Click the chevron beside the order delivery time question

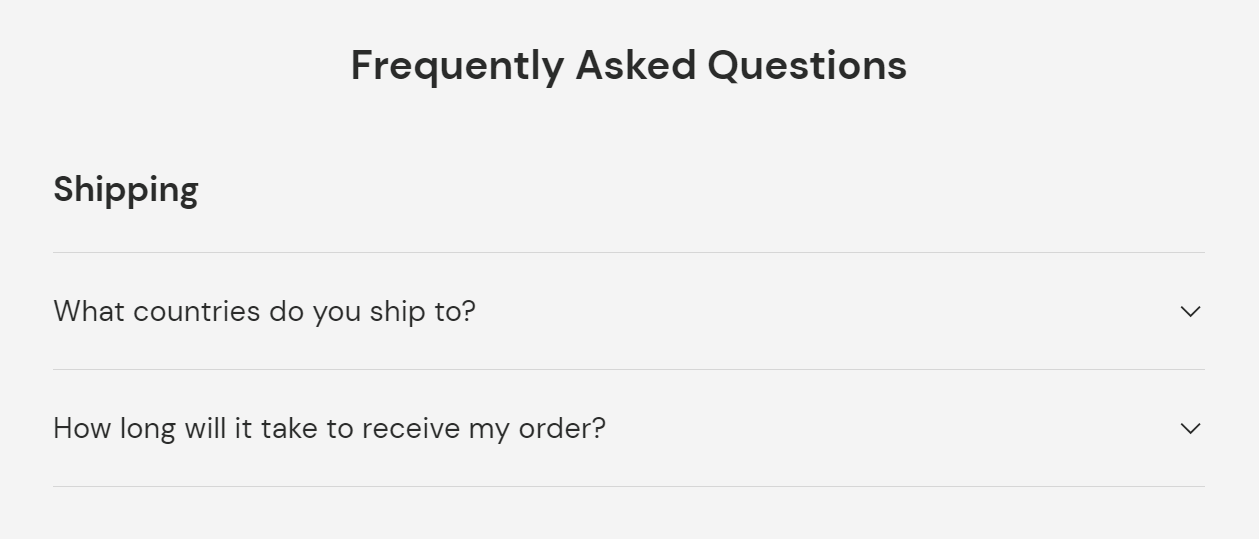pos(1190,428)
